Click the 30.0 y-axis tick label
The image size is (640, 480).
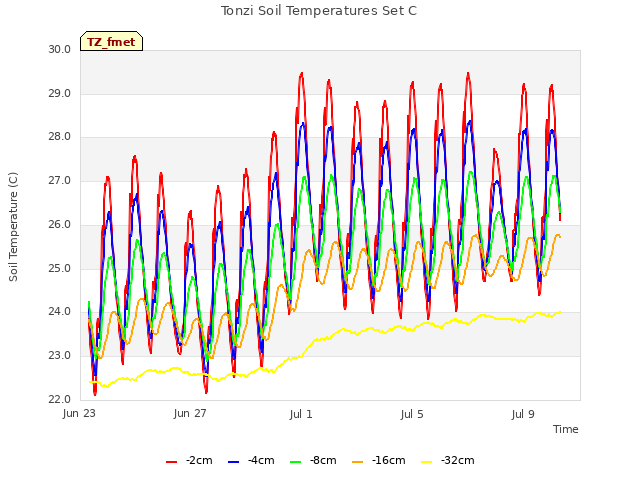click(x=60, y=49)
